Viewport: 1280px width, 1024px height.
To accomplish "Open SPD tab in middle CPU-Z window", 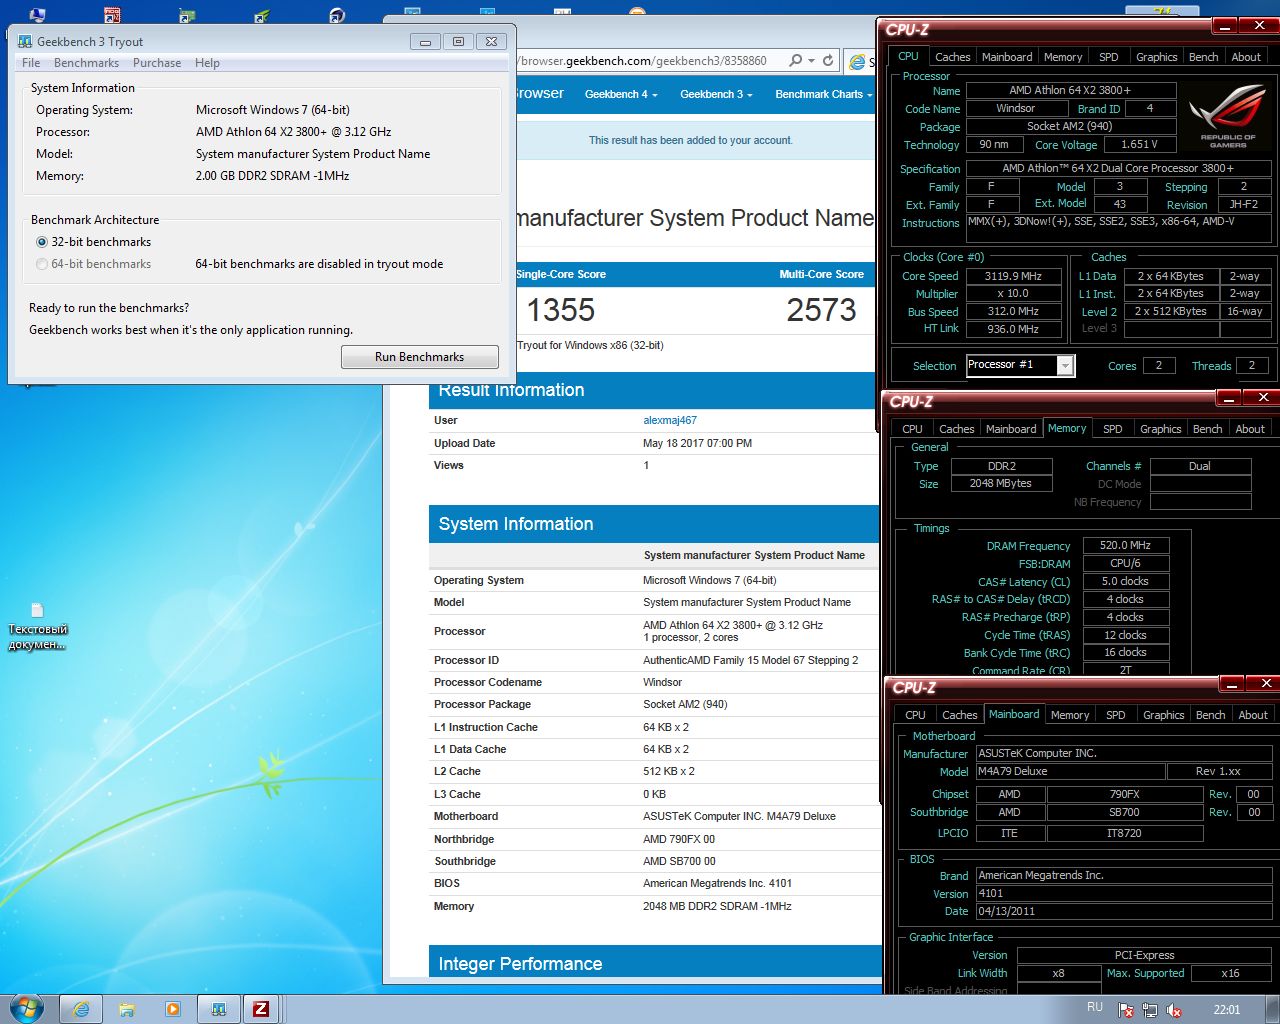I will (1112, 429).
